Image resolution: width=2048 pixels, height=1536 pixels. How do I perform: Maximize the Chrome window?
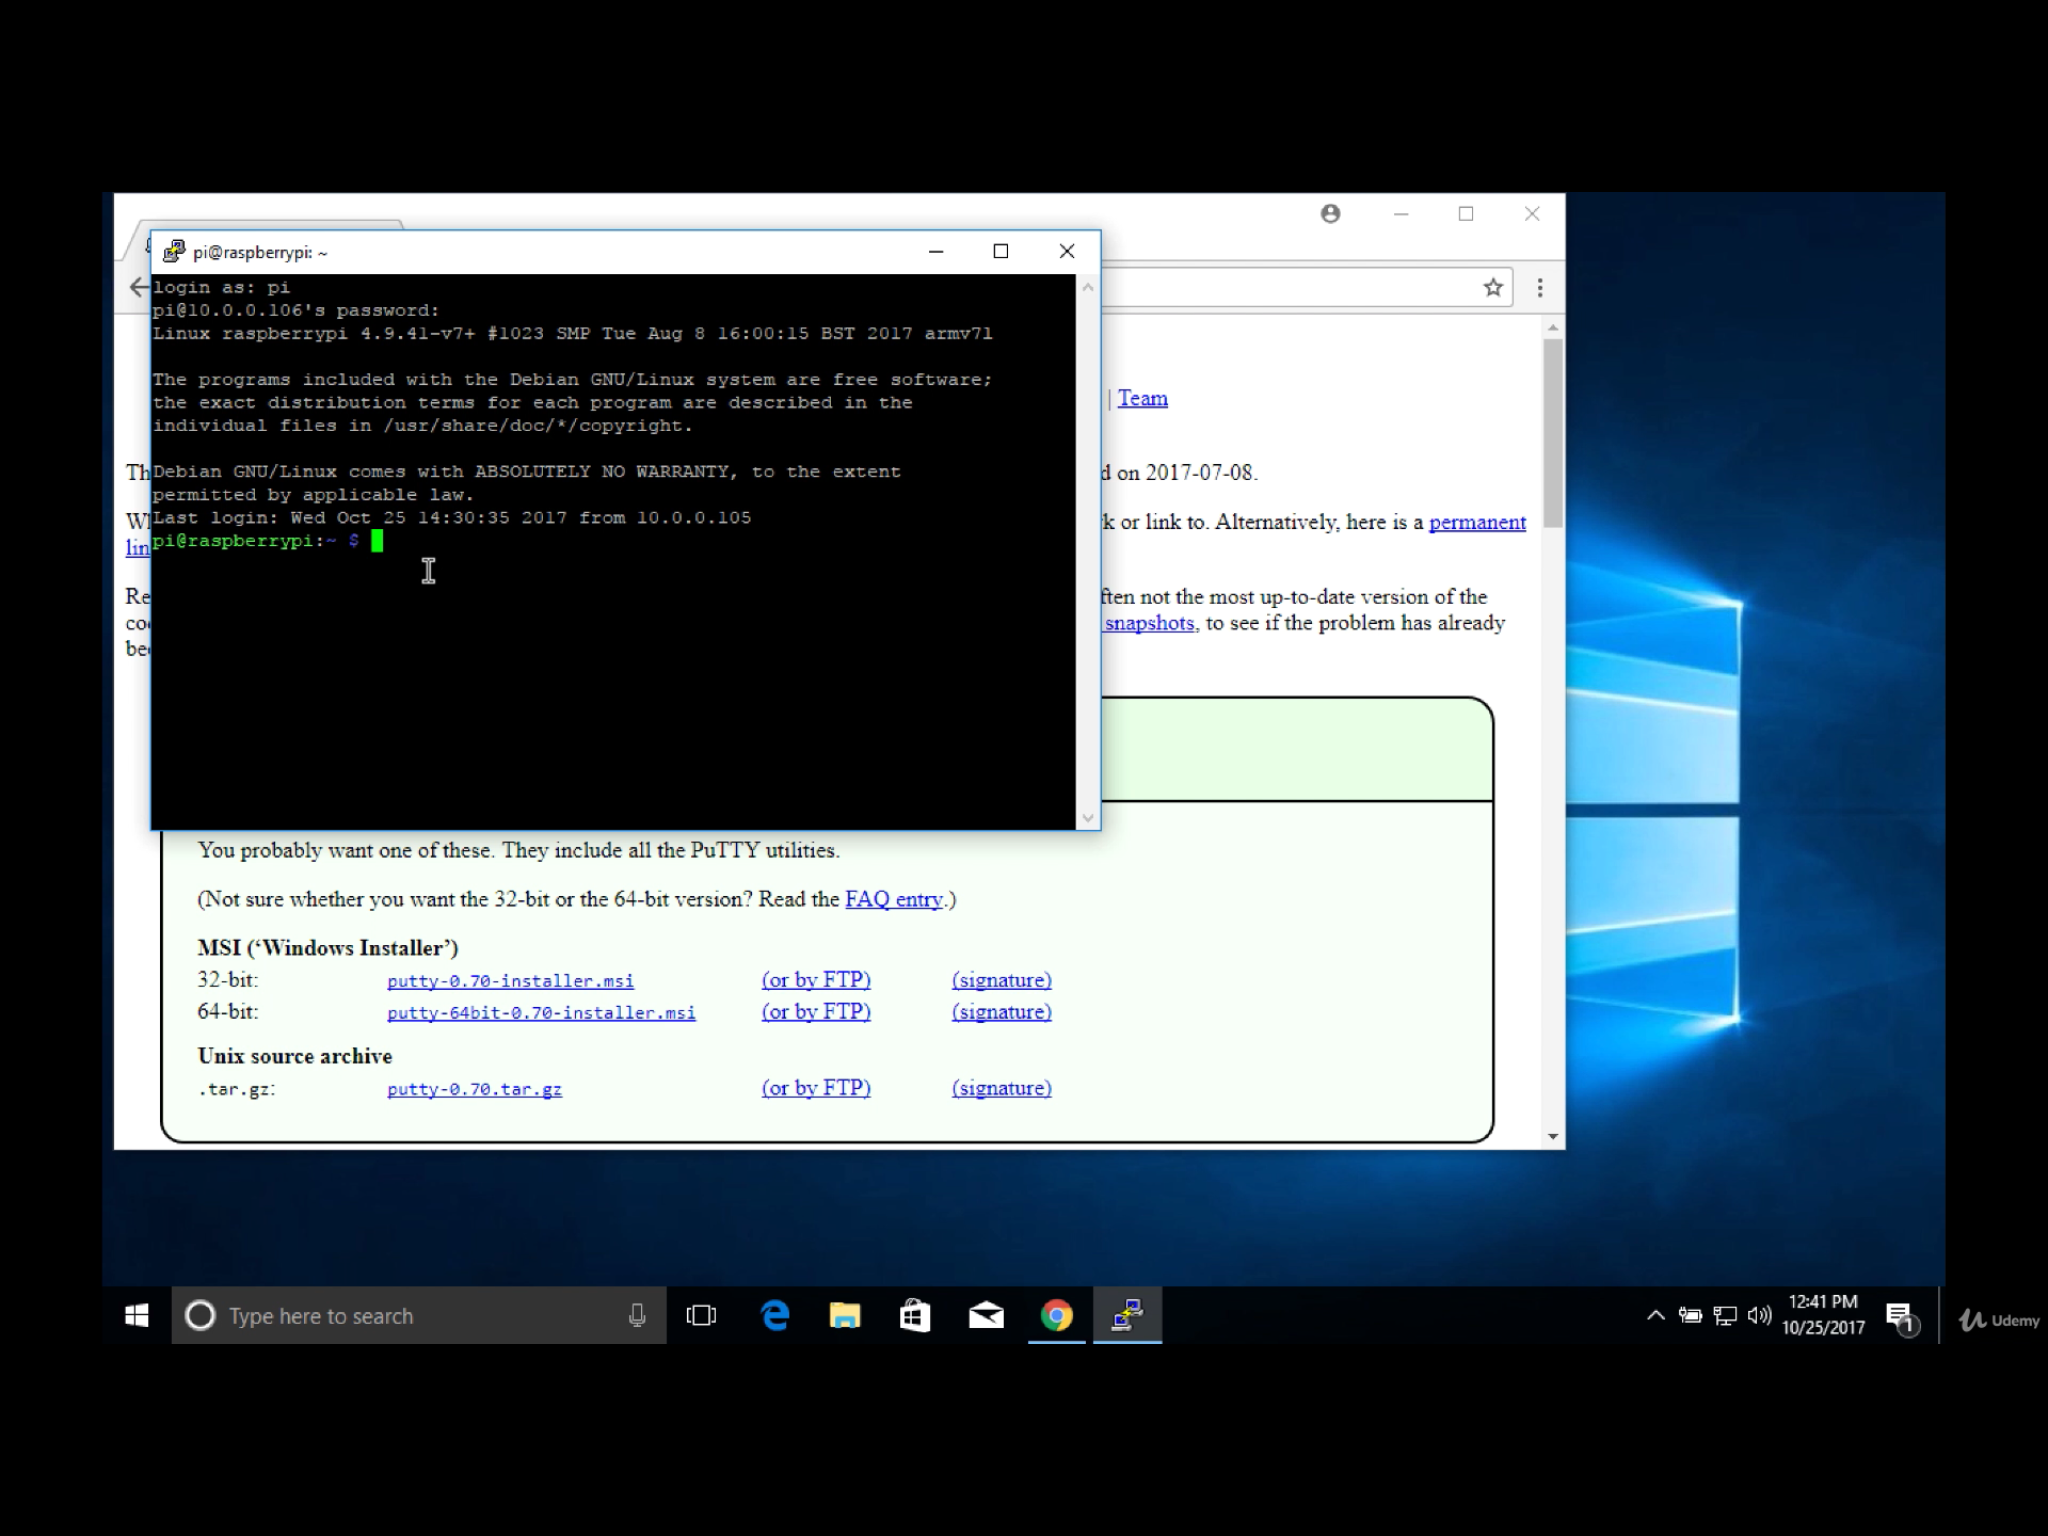click(x=1466, y=214)
